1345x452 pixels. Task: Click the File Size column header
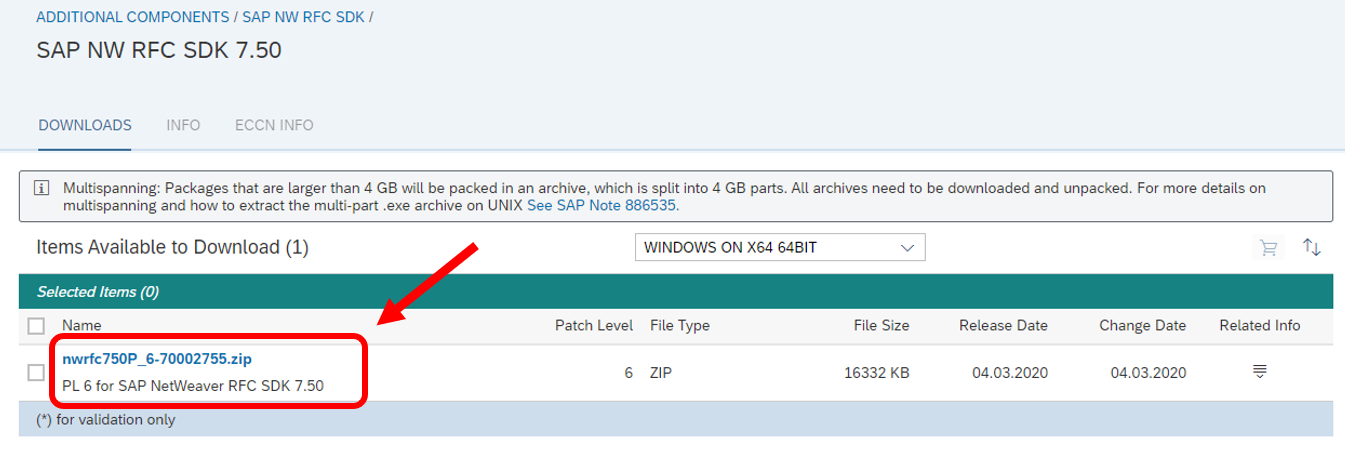[x=881, y=325]
